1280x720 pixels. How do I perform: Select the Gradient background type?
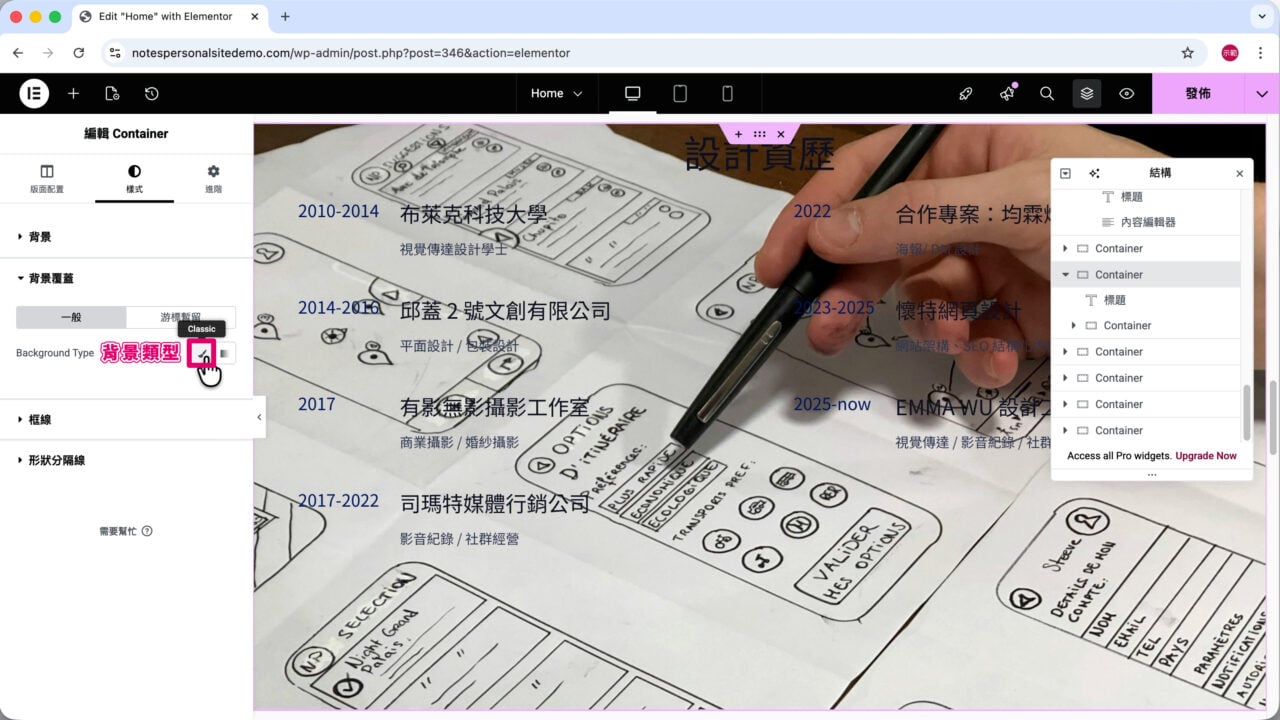225,353
